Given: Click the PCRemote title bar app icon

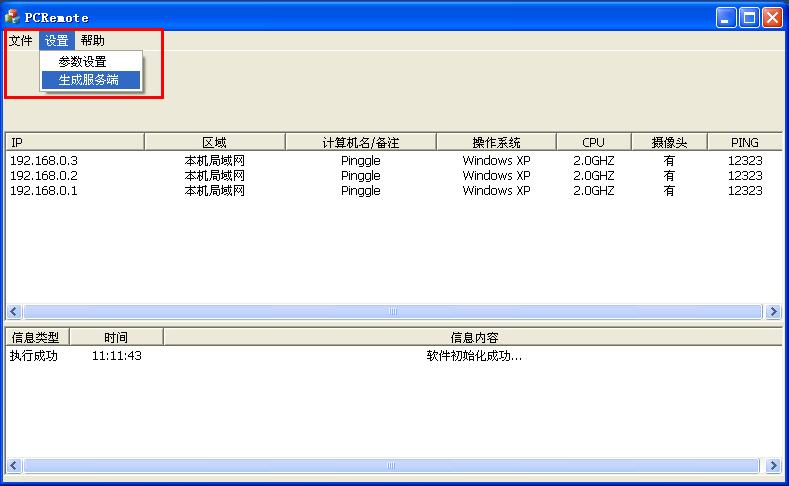Looking at the screenshot, I should pyautogui.click(x=13, y=17).
